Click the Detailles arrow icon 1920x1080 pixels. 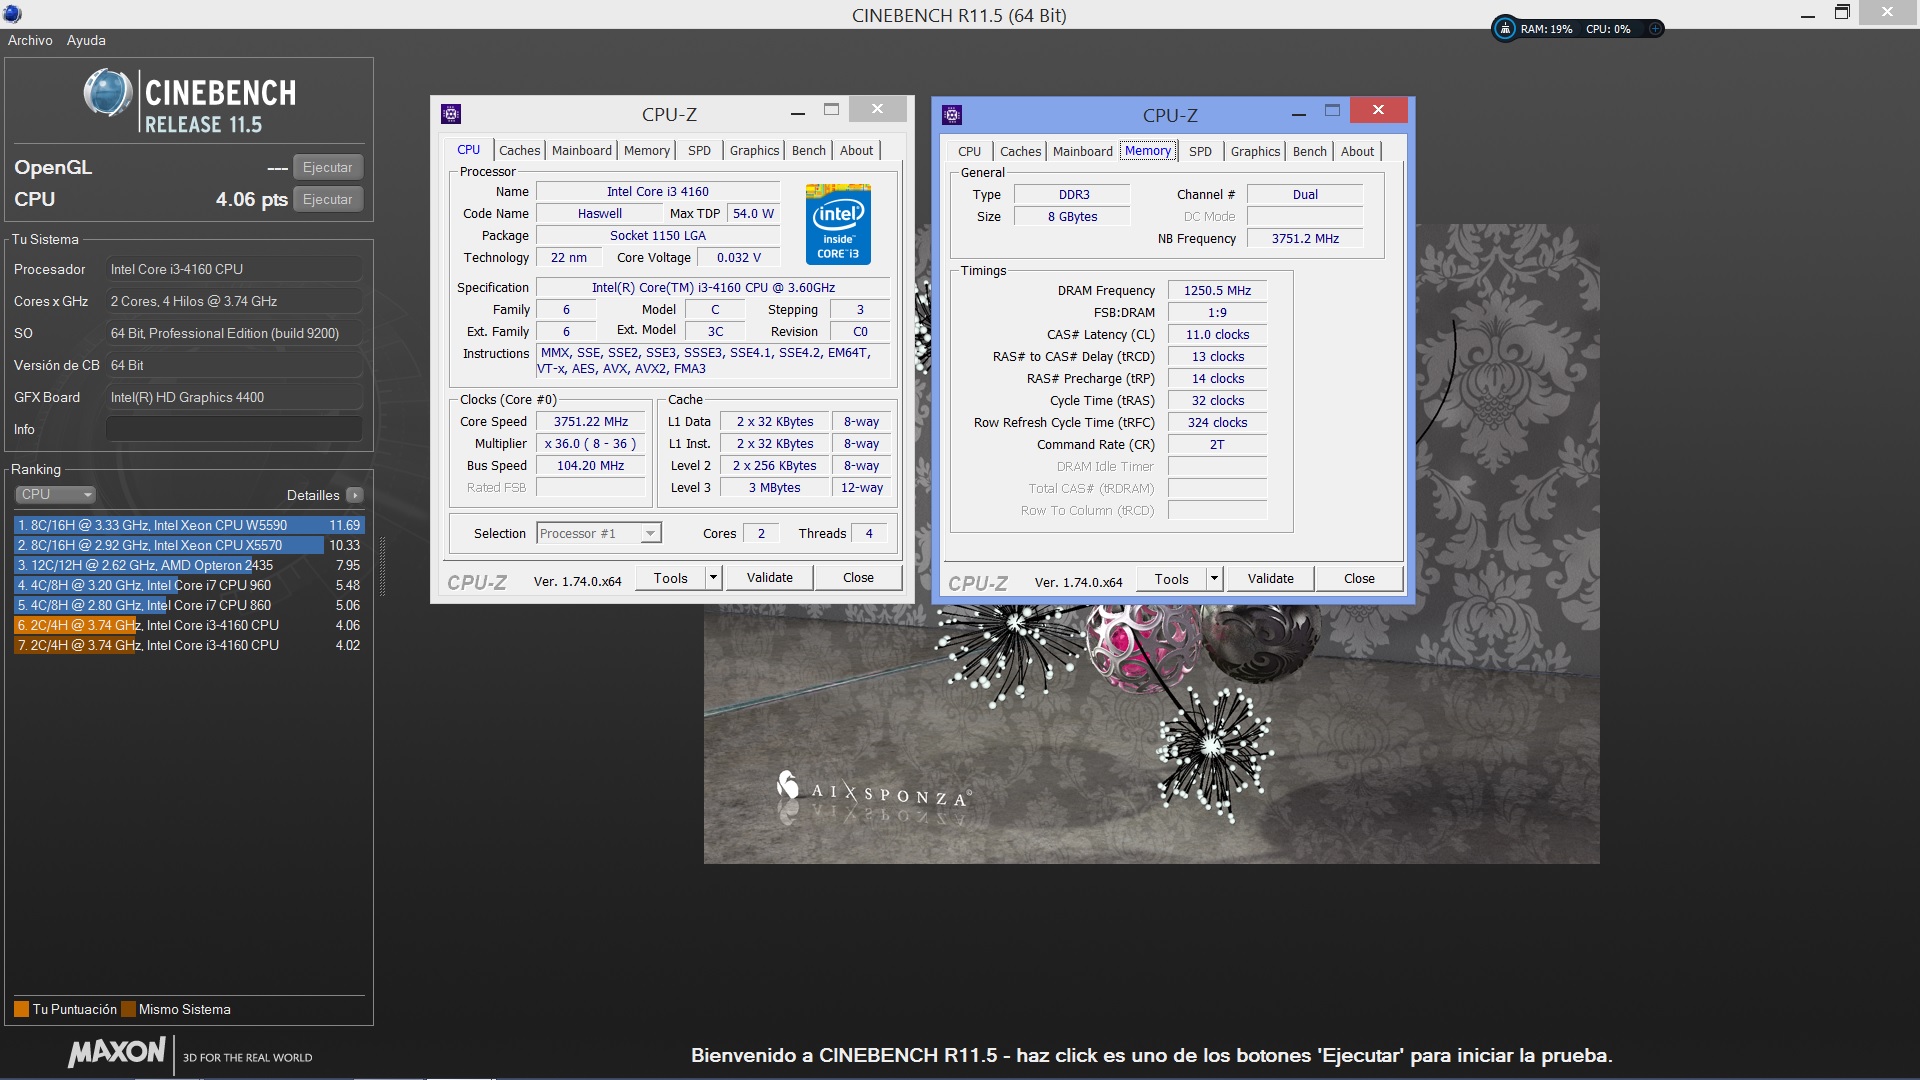(355, 495)
